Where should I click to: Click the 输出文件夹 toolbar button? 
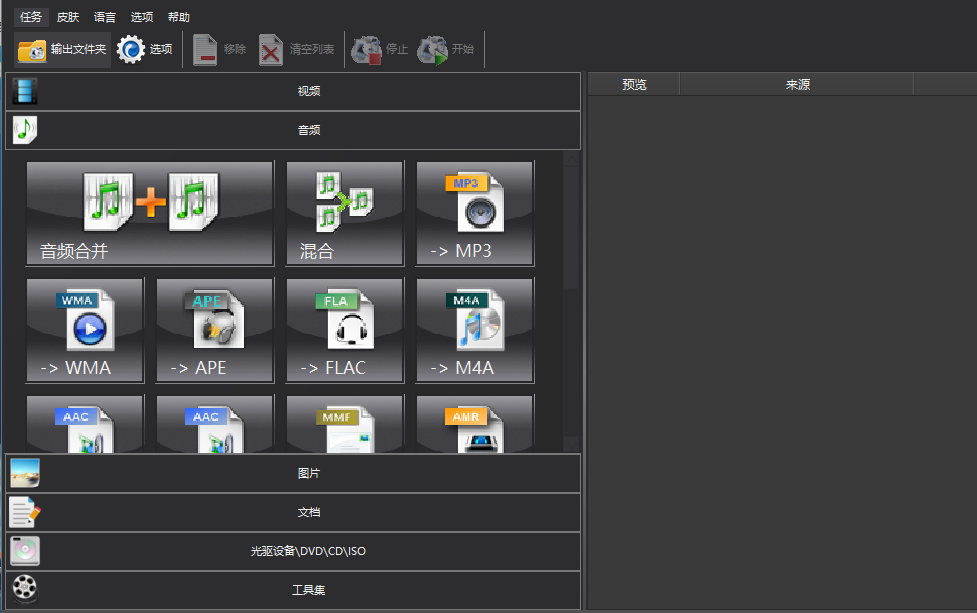pos(62,49)
